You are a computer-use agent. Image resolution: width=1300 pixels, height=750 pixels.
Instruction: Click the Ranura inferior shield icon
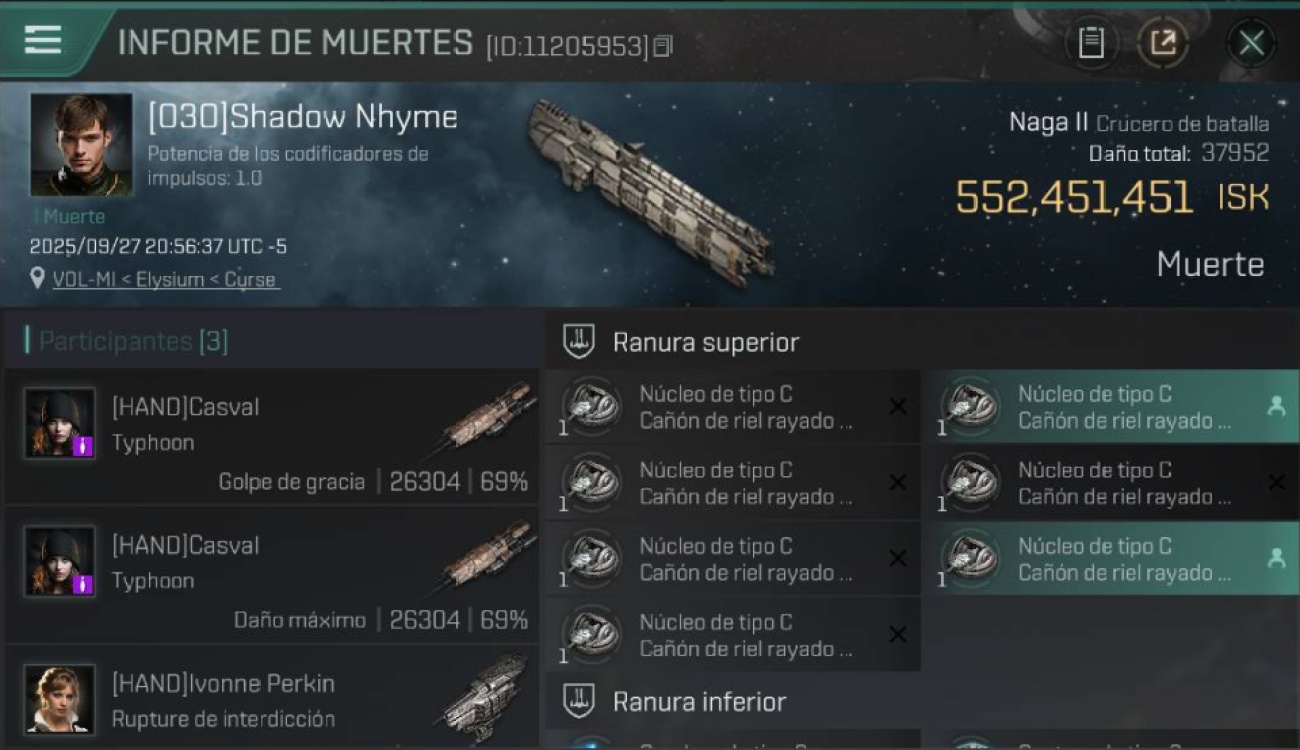pos(579,700)
